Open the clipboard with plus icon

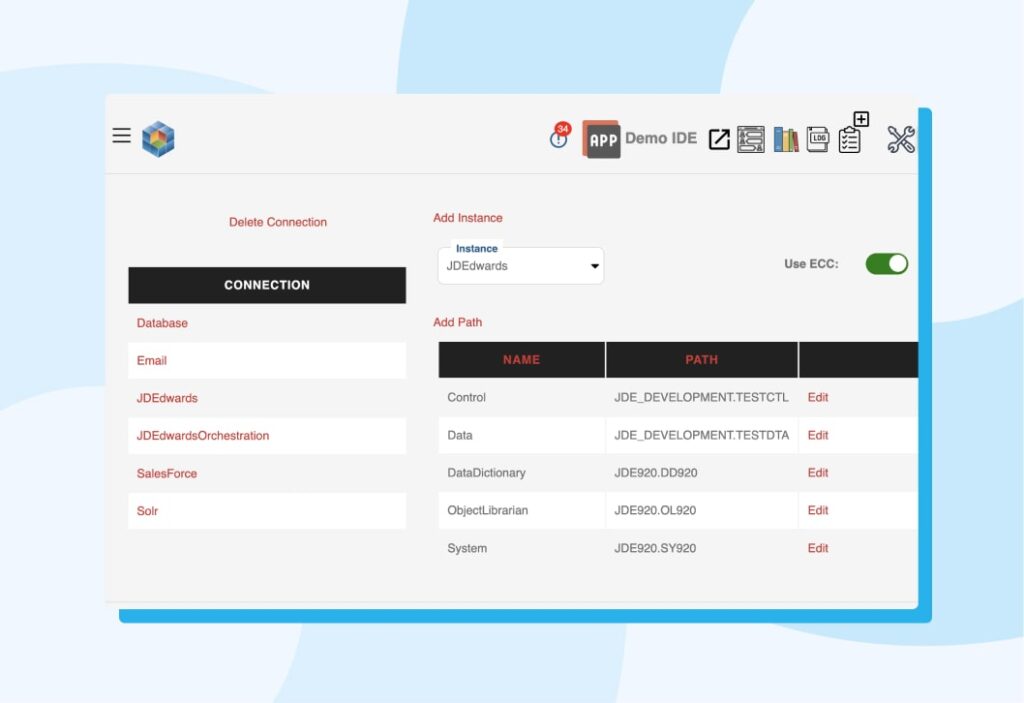(851, 140)
